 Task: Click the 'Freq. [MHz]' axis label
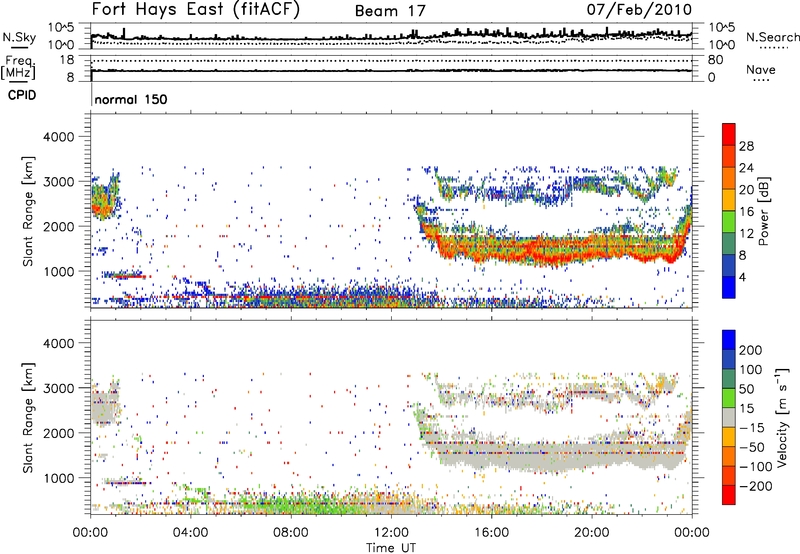(x=18, y=67)
